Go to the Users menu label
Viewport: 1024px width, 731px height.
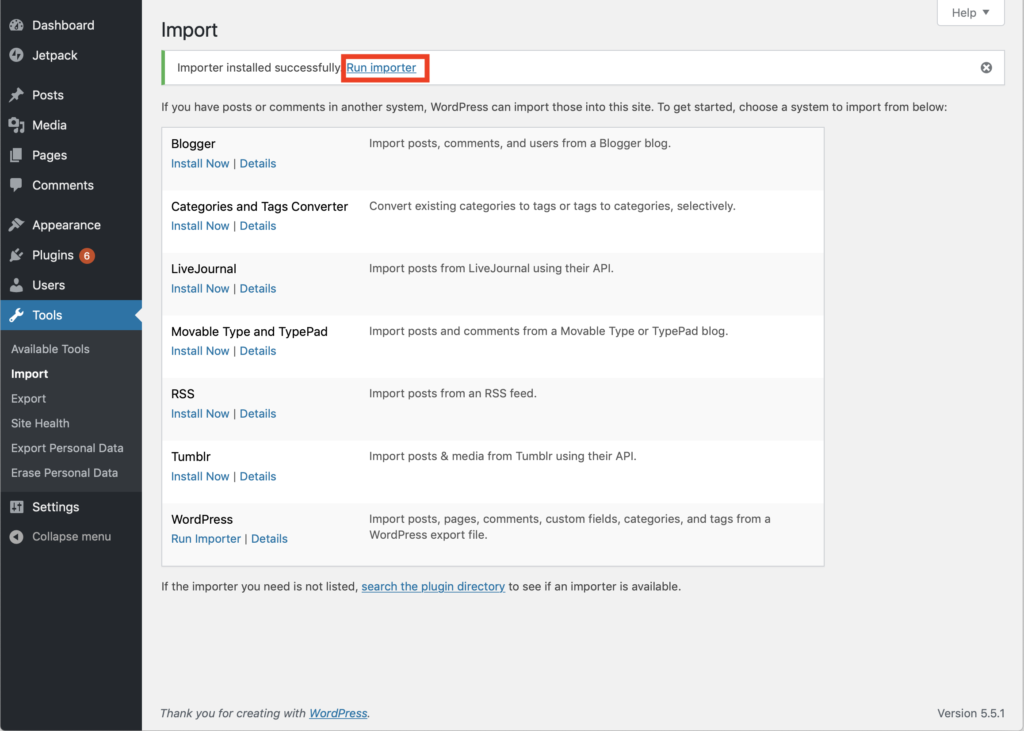click(48, 285)
